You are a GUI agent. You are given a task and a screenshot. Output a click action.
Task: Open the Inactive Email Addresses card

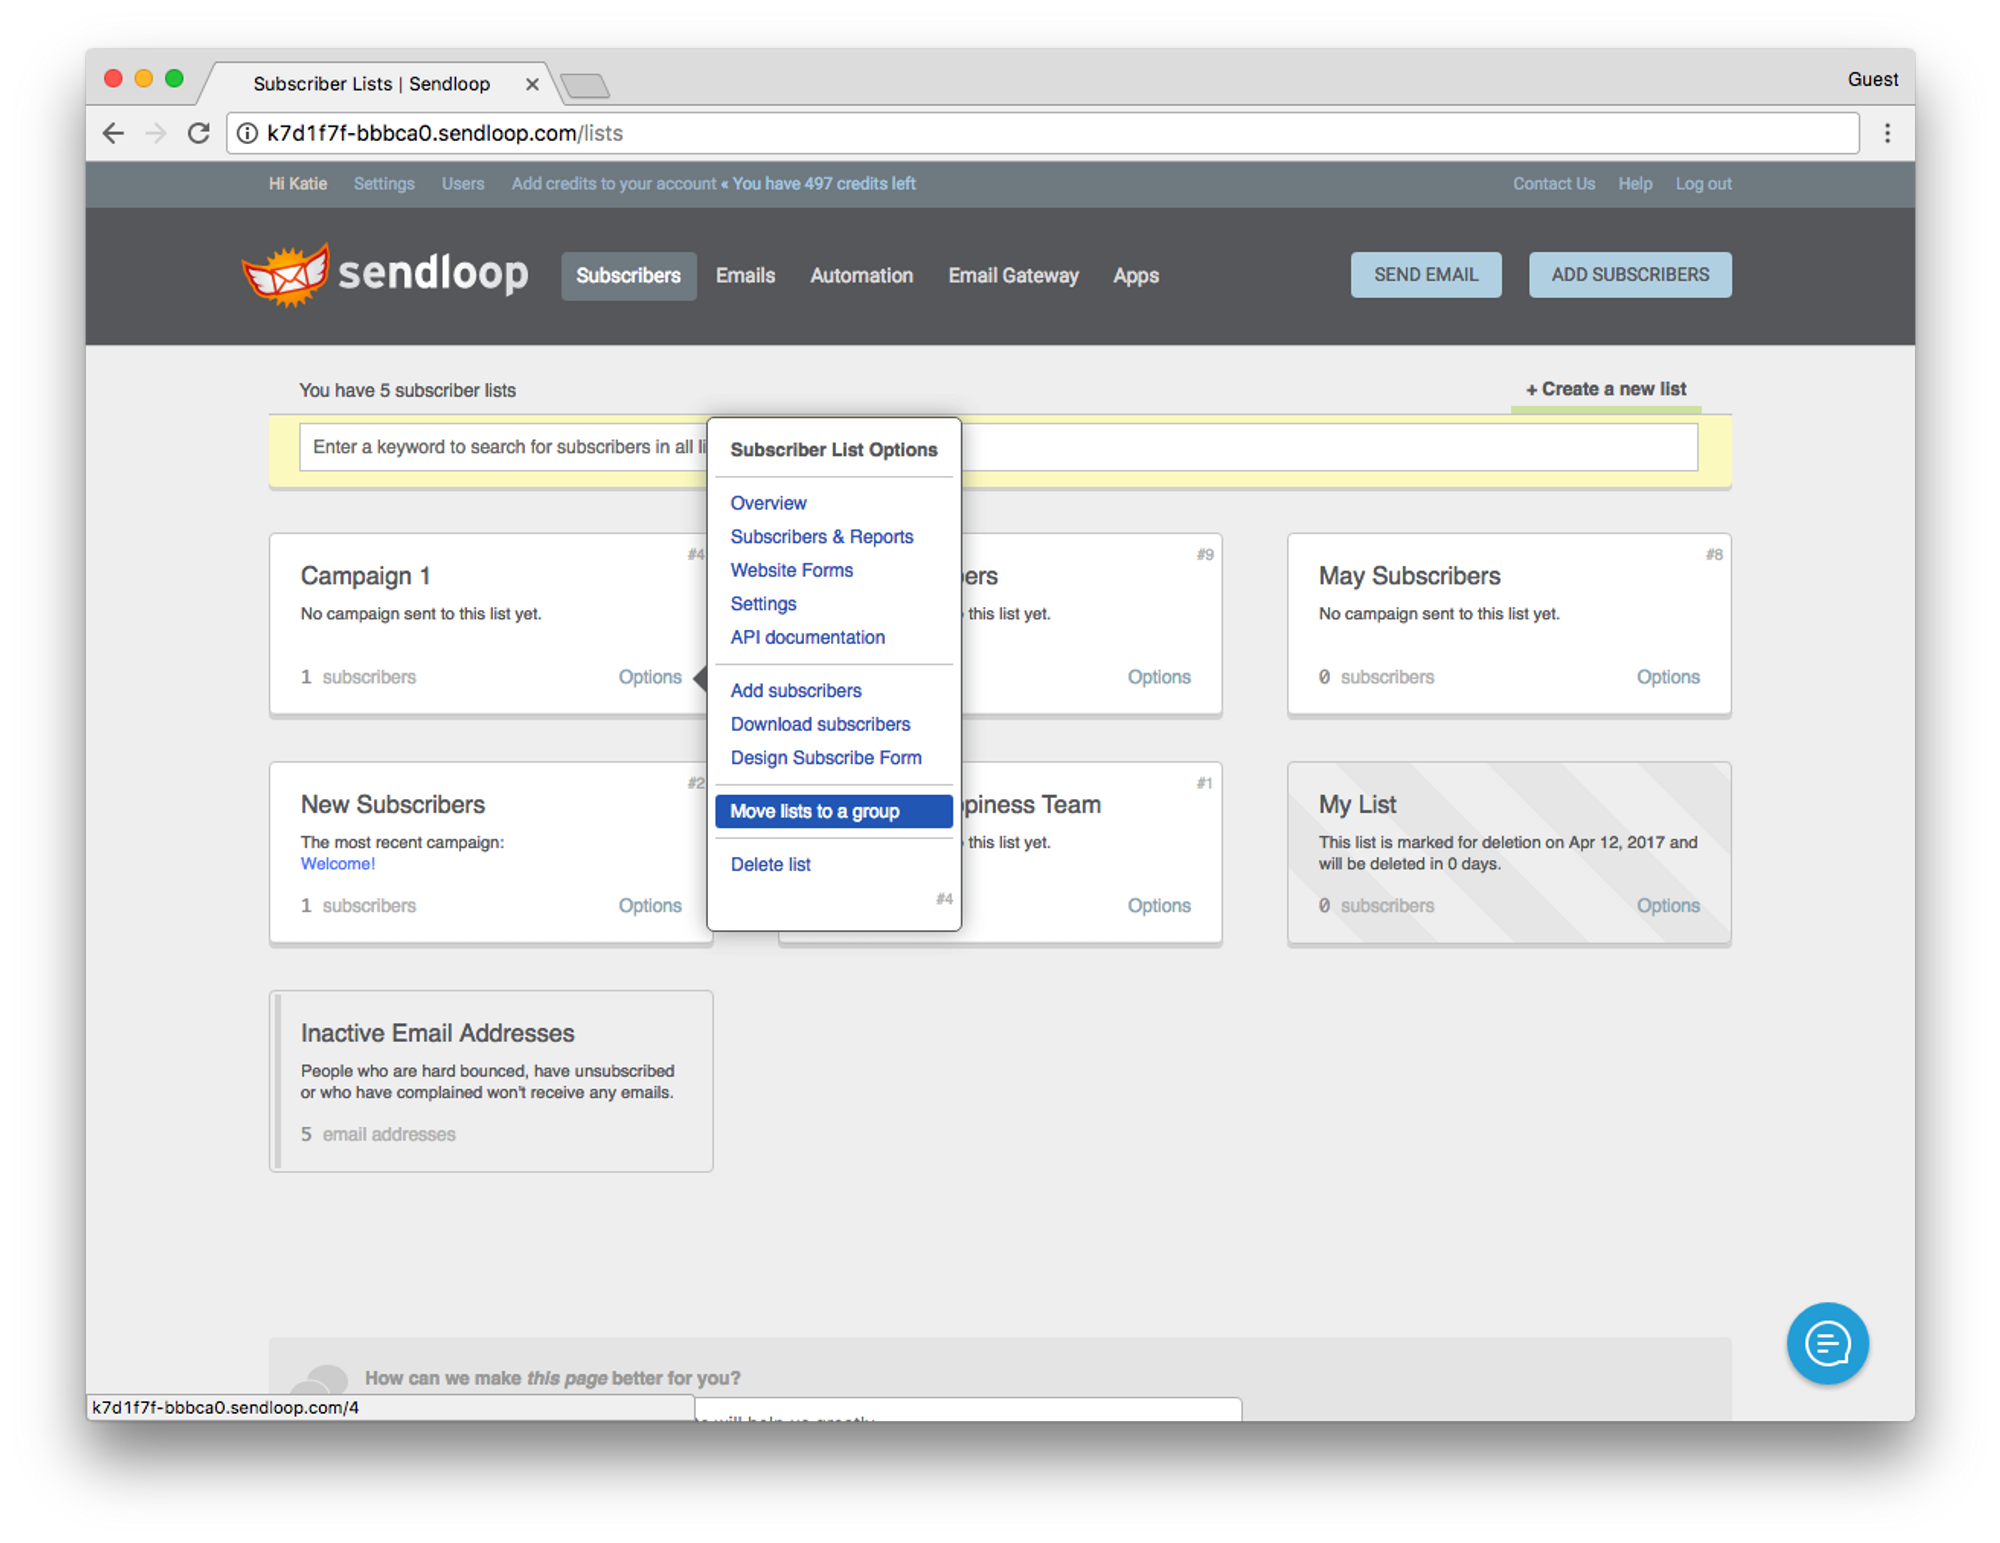490,1081
